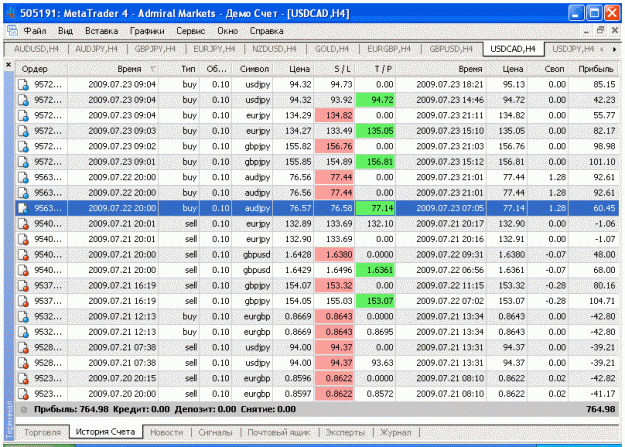The width and height of the screenshot is (625, 447).
Task: Click the MetaTrader title bar icon
Action: click(x=11, y=13)
